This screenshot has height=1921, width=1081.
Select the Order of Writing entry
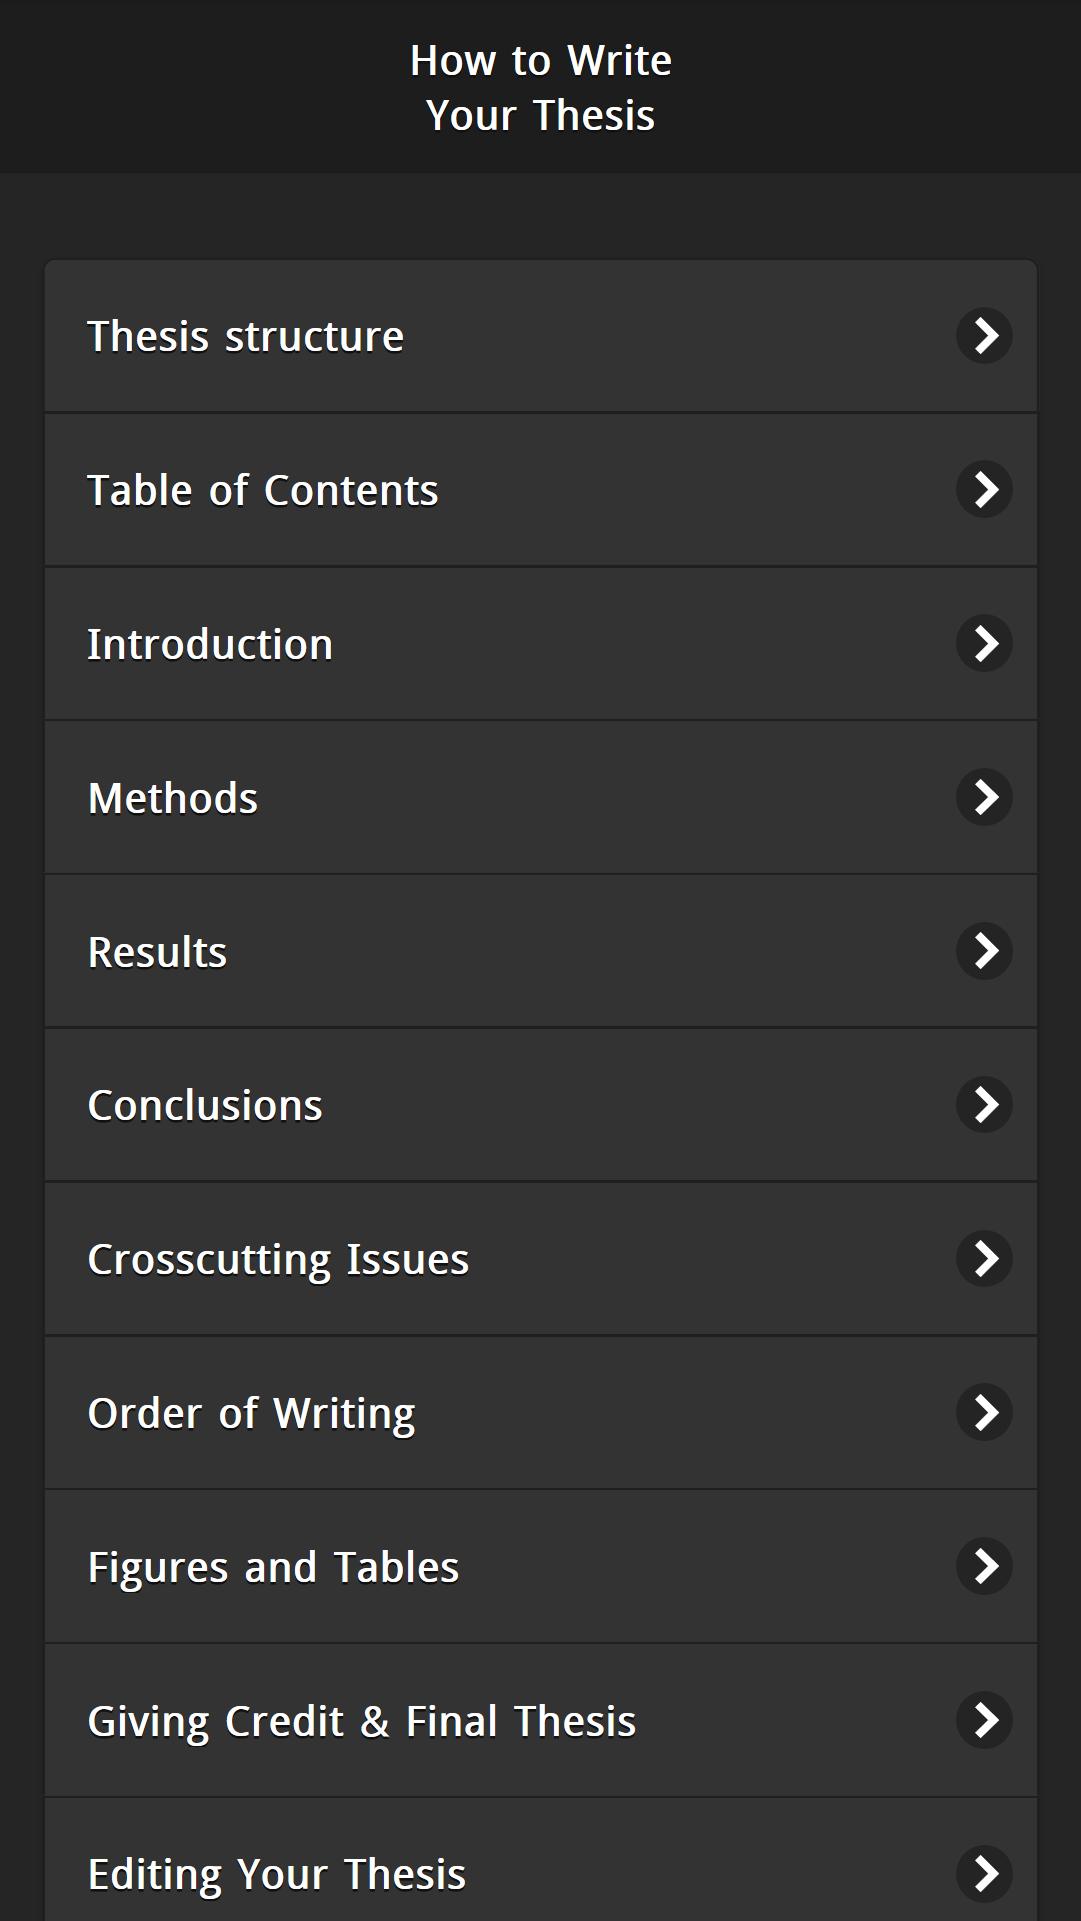click(x=541, y=1413)
